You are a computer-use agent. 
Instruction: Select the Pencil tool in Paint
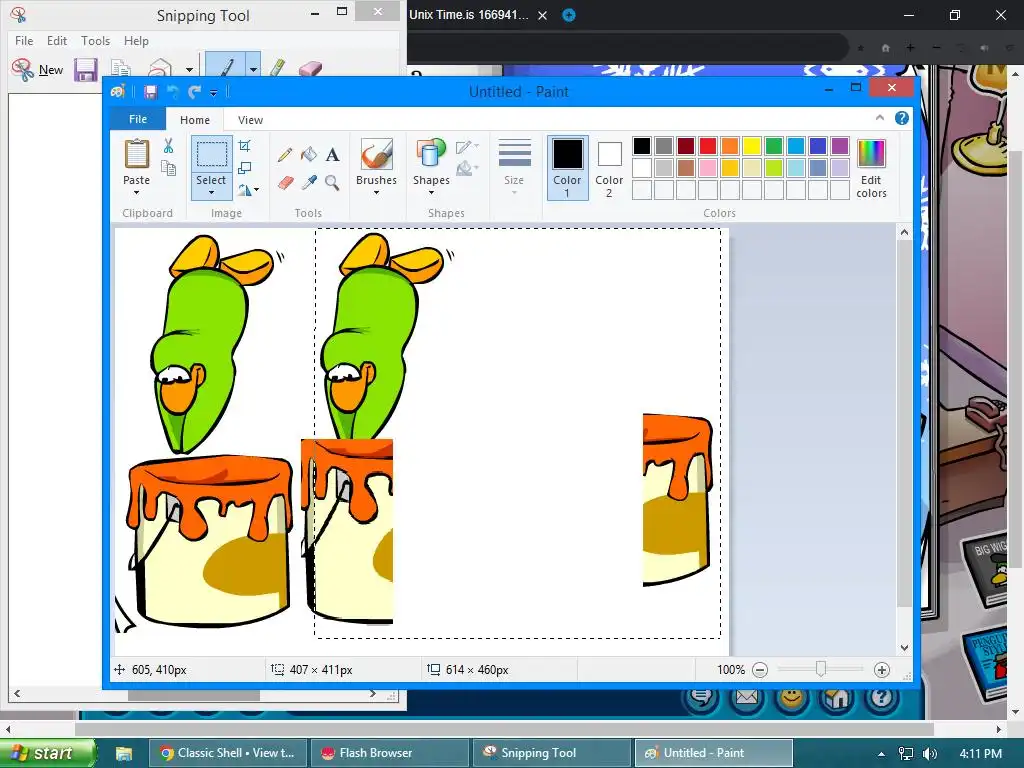tap(285, 155)
